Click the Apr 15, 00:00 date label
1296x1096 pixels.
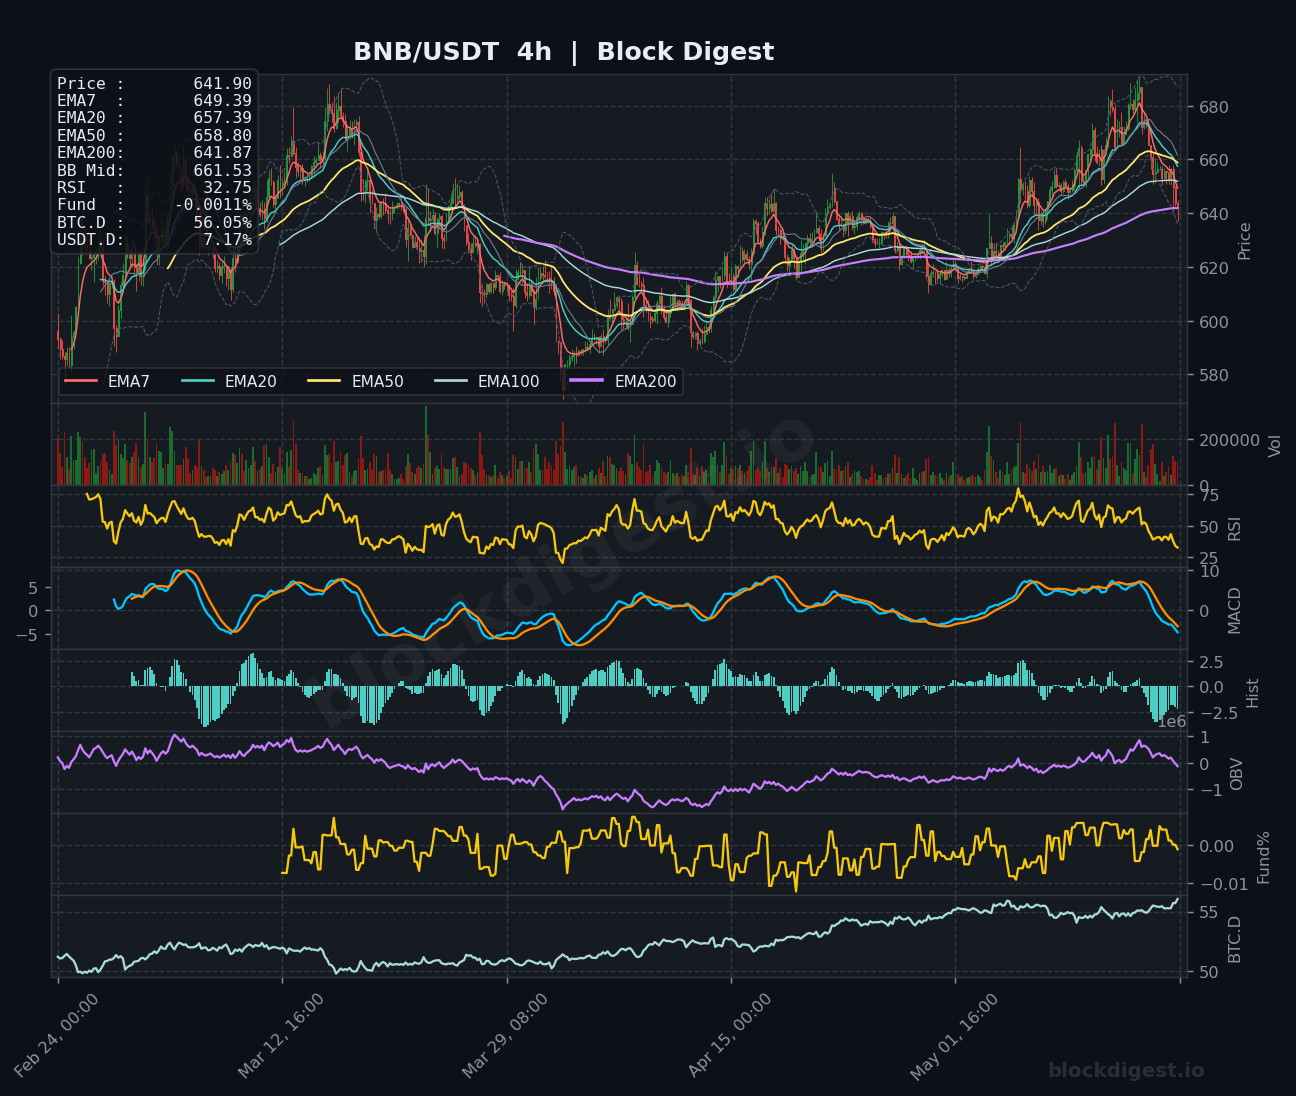click(x=730, y=1035)
